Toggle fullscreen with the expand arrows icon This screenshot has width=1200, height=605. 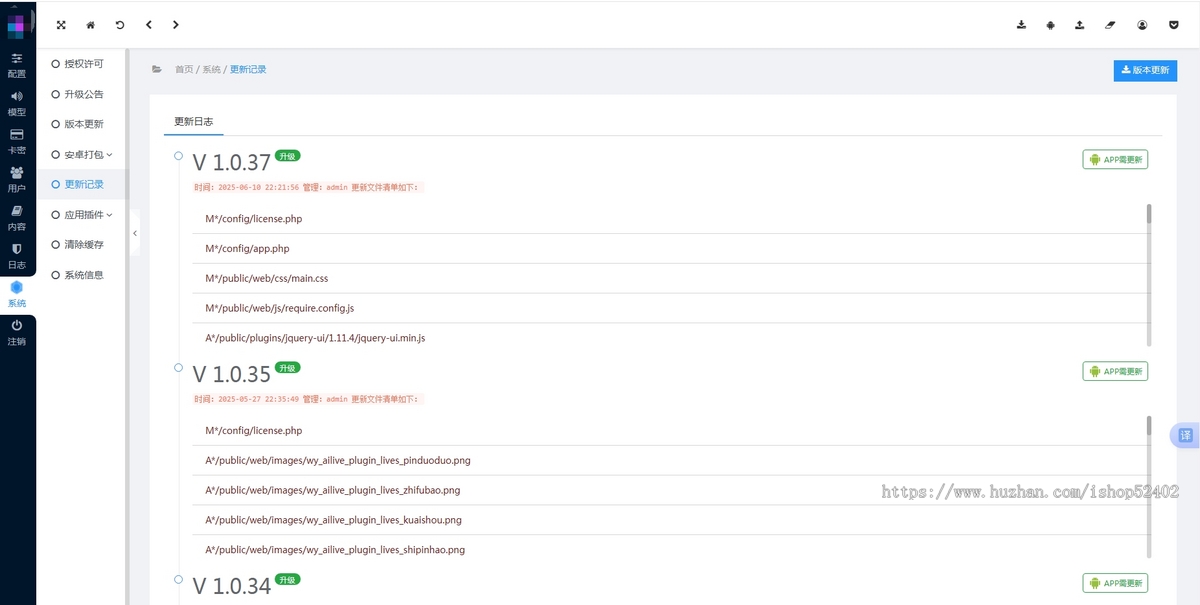61,25
